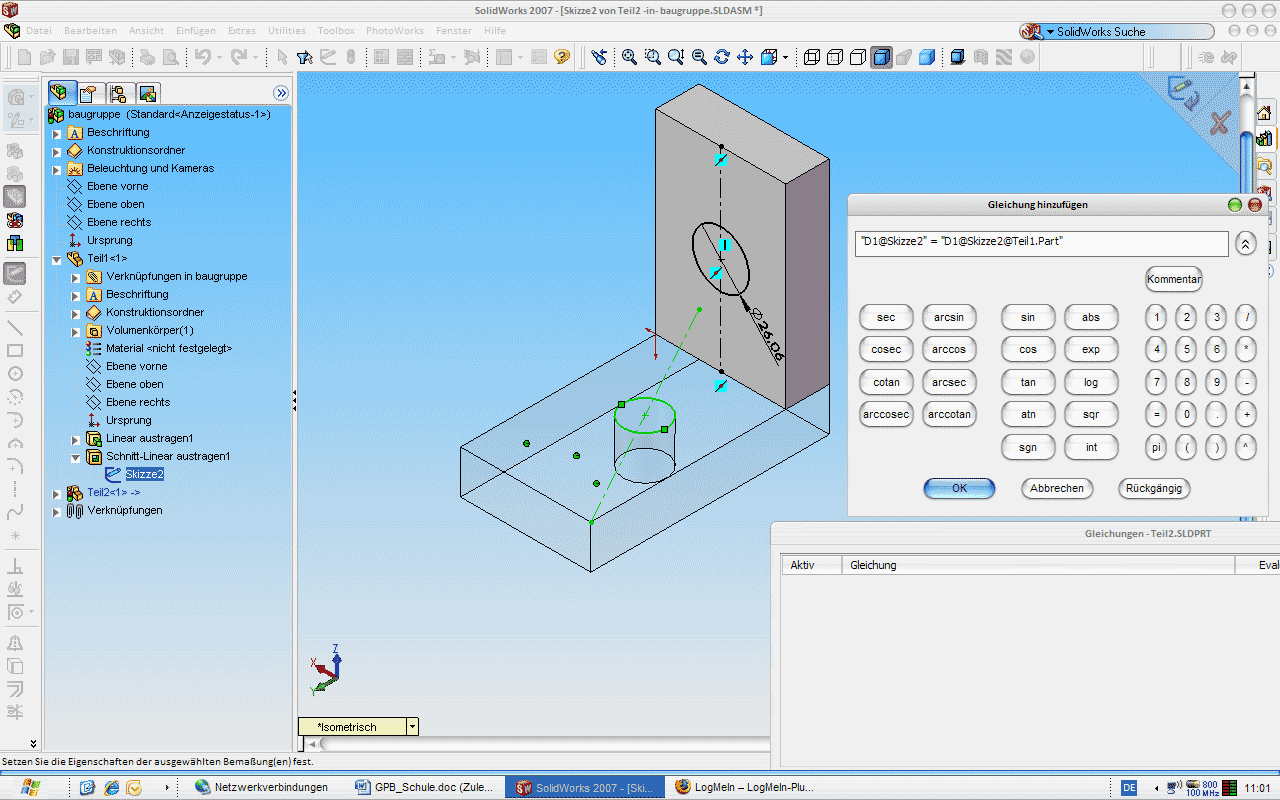Viewport: 1280px width, 800px height.
Task: Open the Bearbeiten menu
Action: coord(91,31)
